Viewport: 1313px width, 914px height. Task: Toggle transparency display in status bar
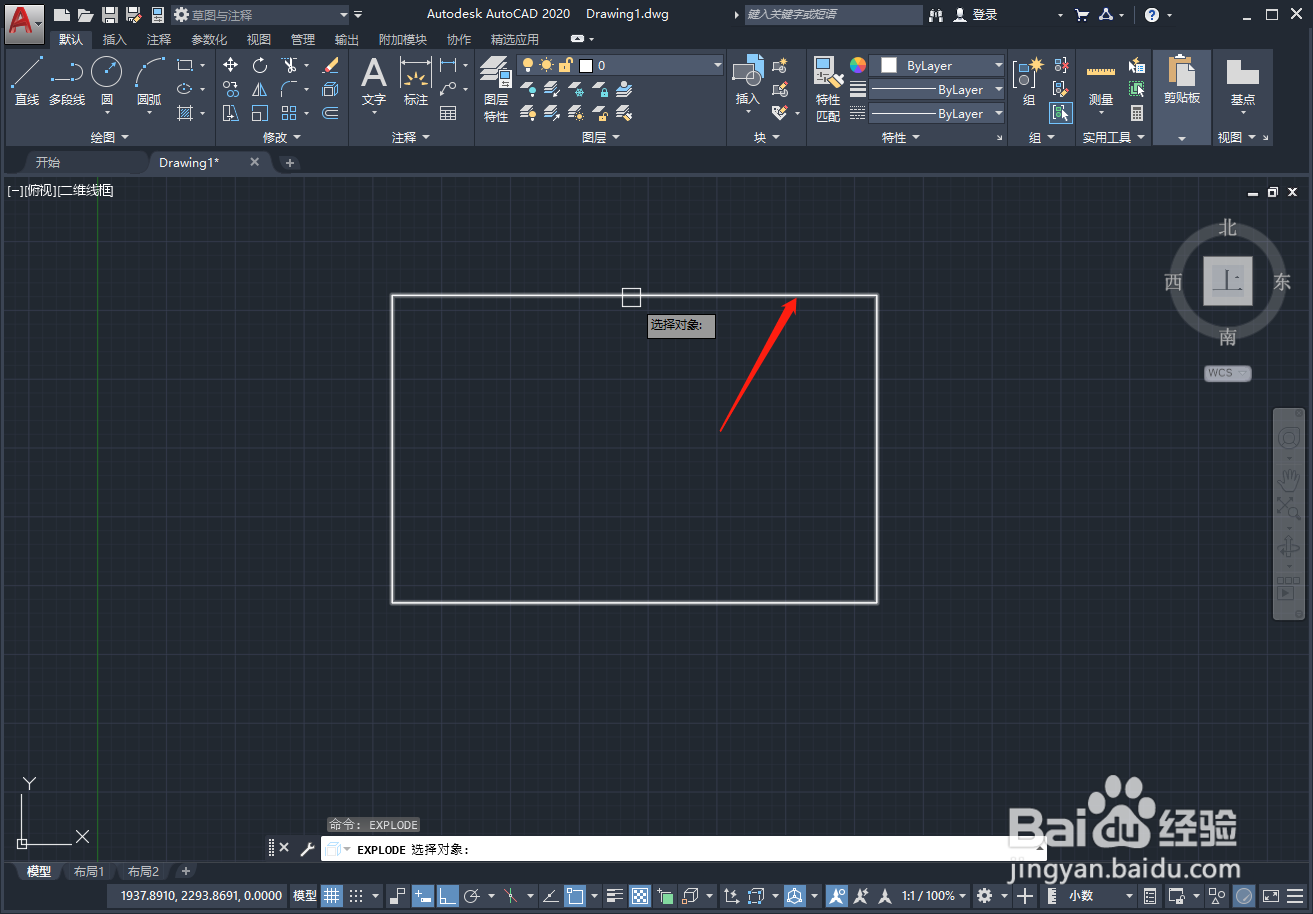(640, 896)
